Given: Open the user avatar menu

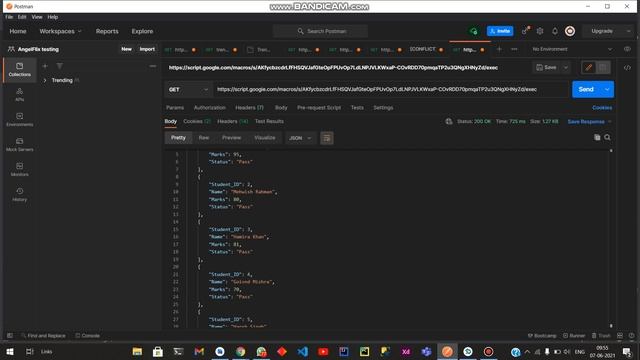Looking at the screenshot, I should click(x=570, y=31).
